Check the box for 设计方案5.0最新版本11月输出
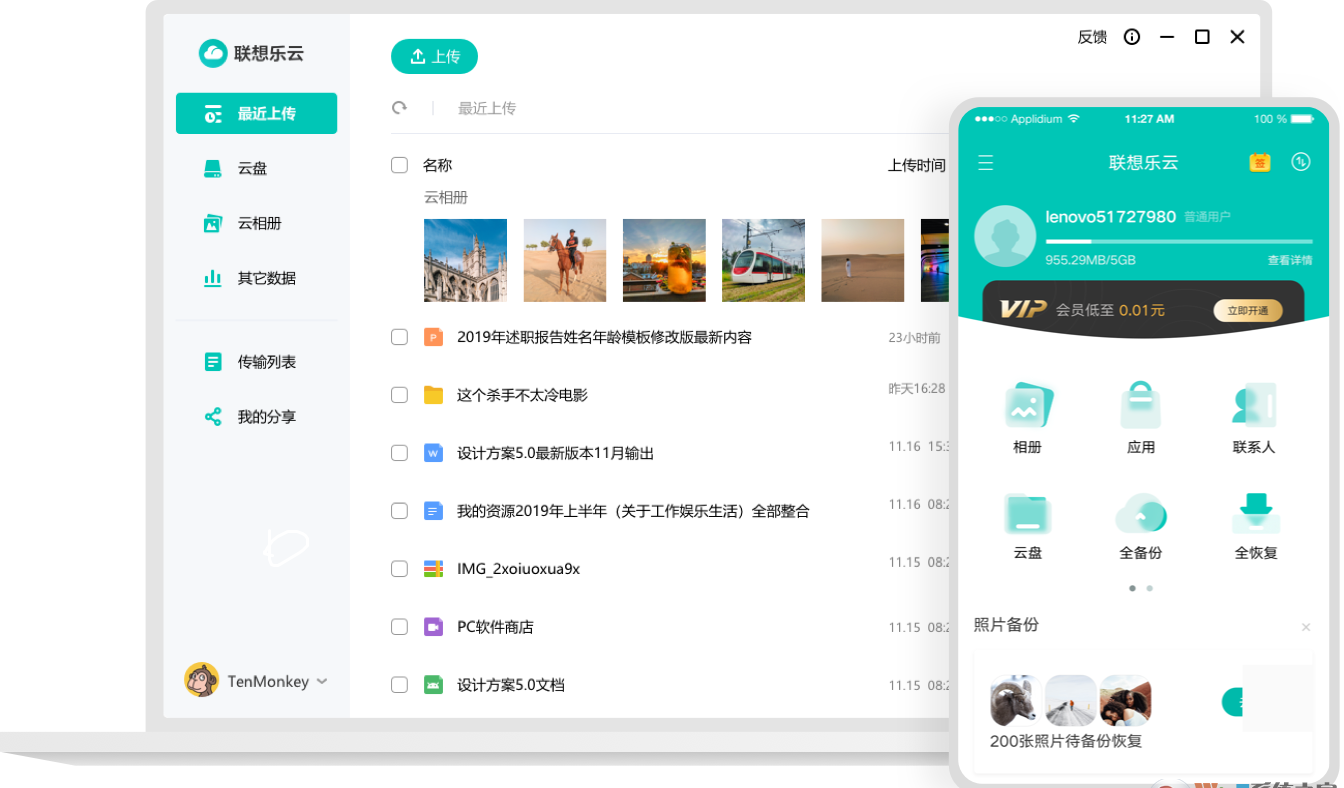This screenshot has width=1344, height=788. coord(399,453)
